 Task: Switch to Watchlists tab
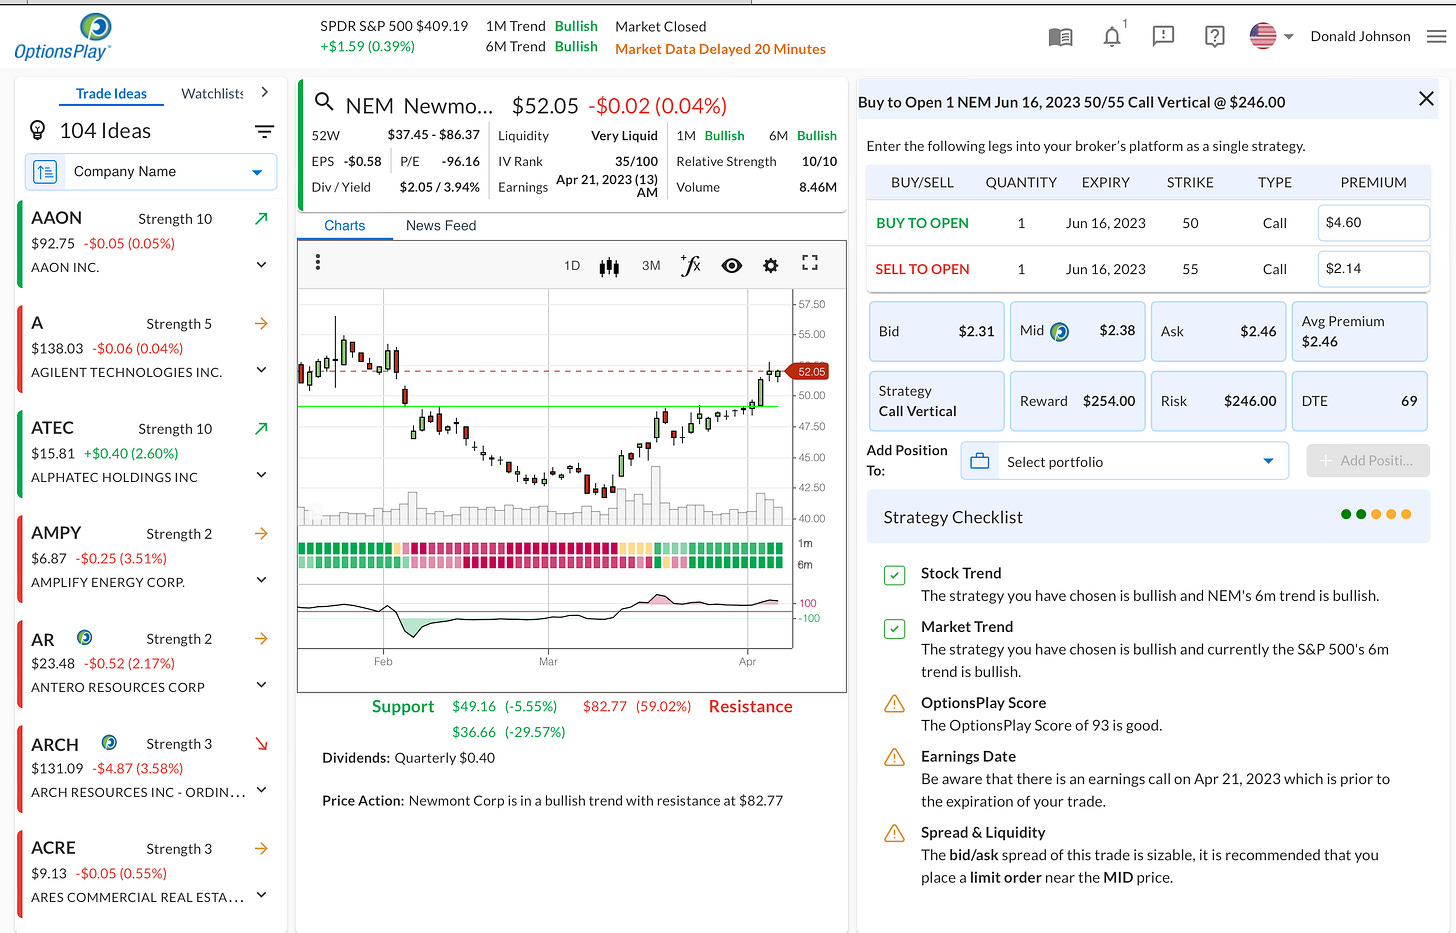tap(212, 94)
